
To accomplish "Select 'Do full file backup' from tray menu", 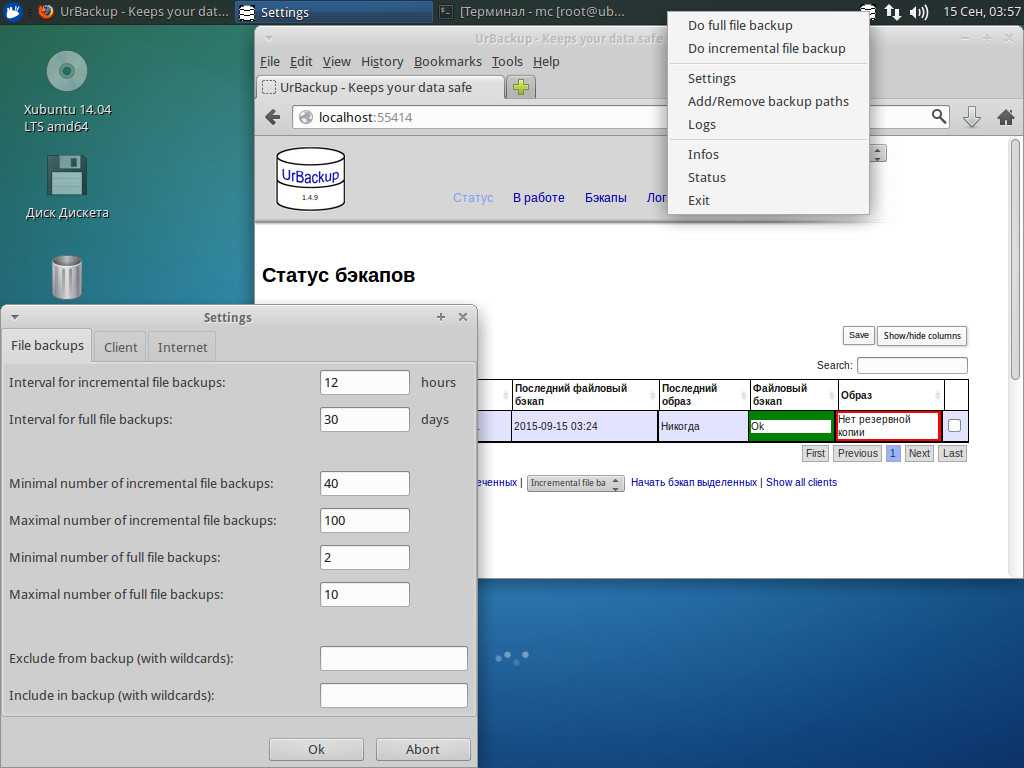I will tap(740, 25).
